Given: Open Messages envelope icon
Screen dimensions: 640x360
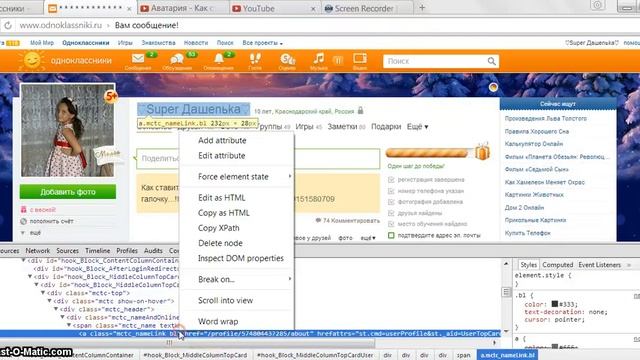Looking at the screenshot, I should pyautogui.click(x=138, y=59).
